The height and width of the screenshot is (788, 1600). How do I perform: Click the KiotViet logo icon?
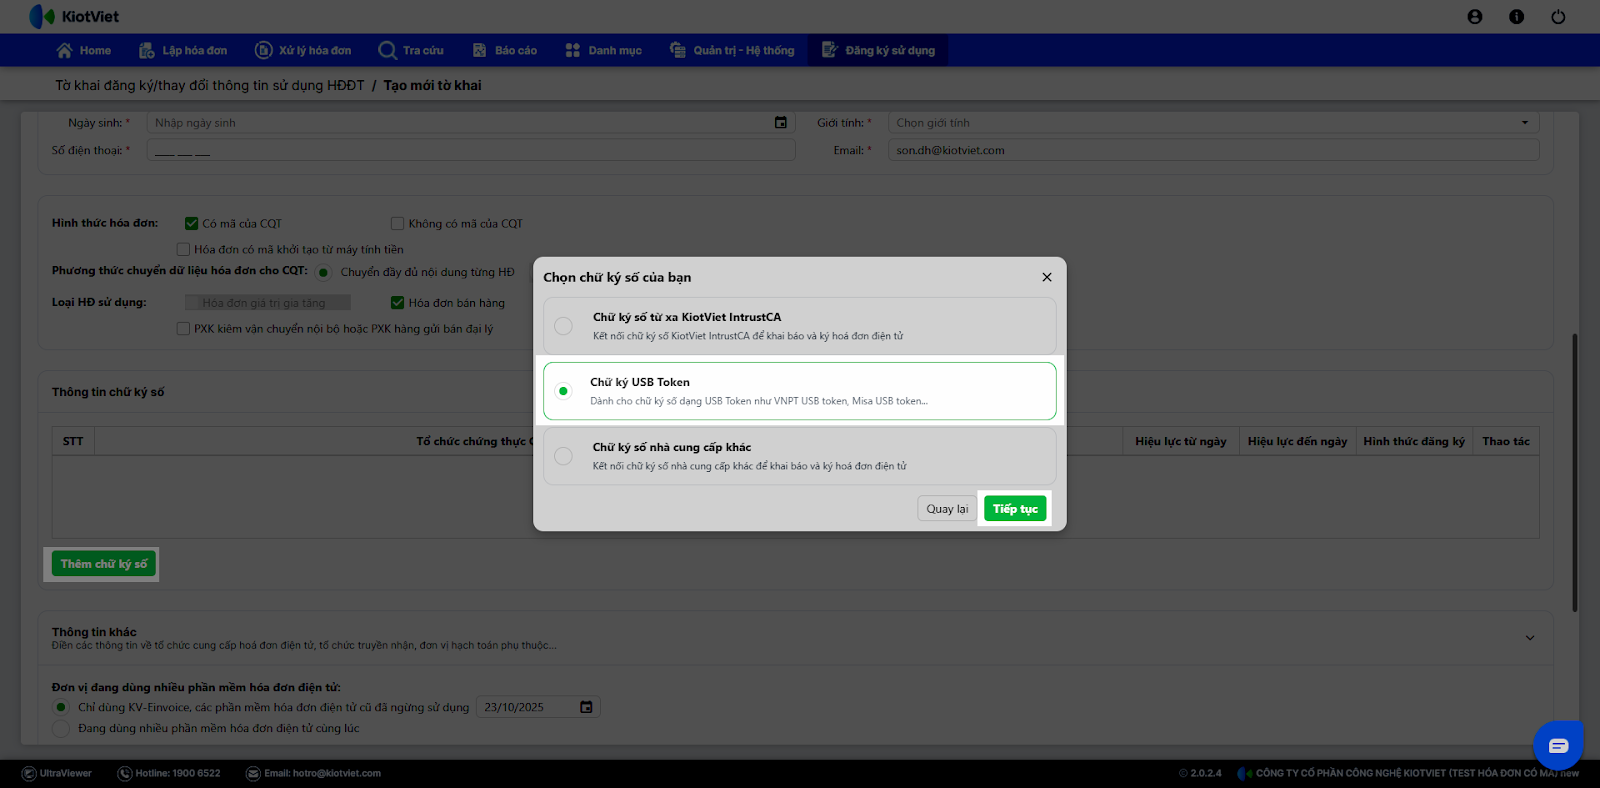(x=42, y=16)
